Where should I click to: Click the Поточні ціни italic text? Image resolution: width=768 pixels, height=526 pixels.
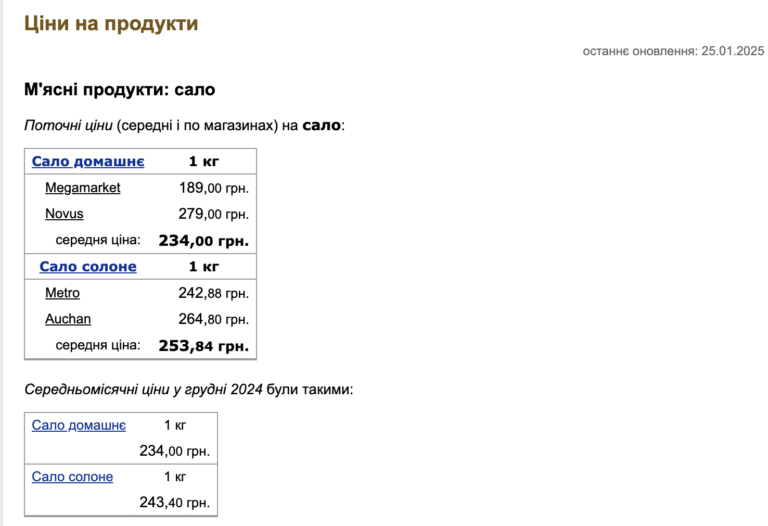pyautogui.click(x=69, y=125)
